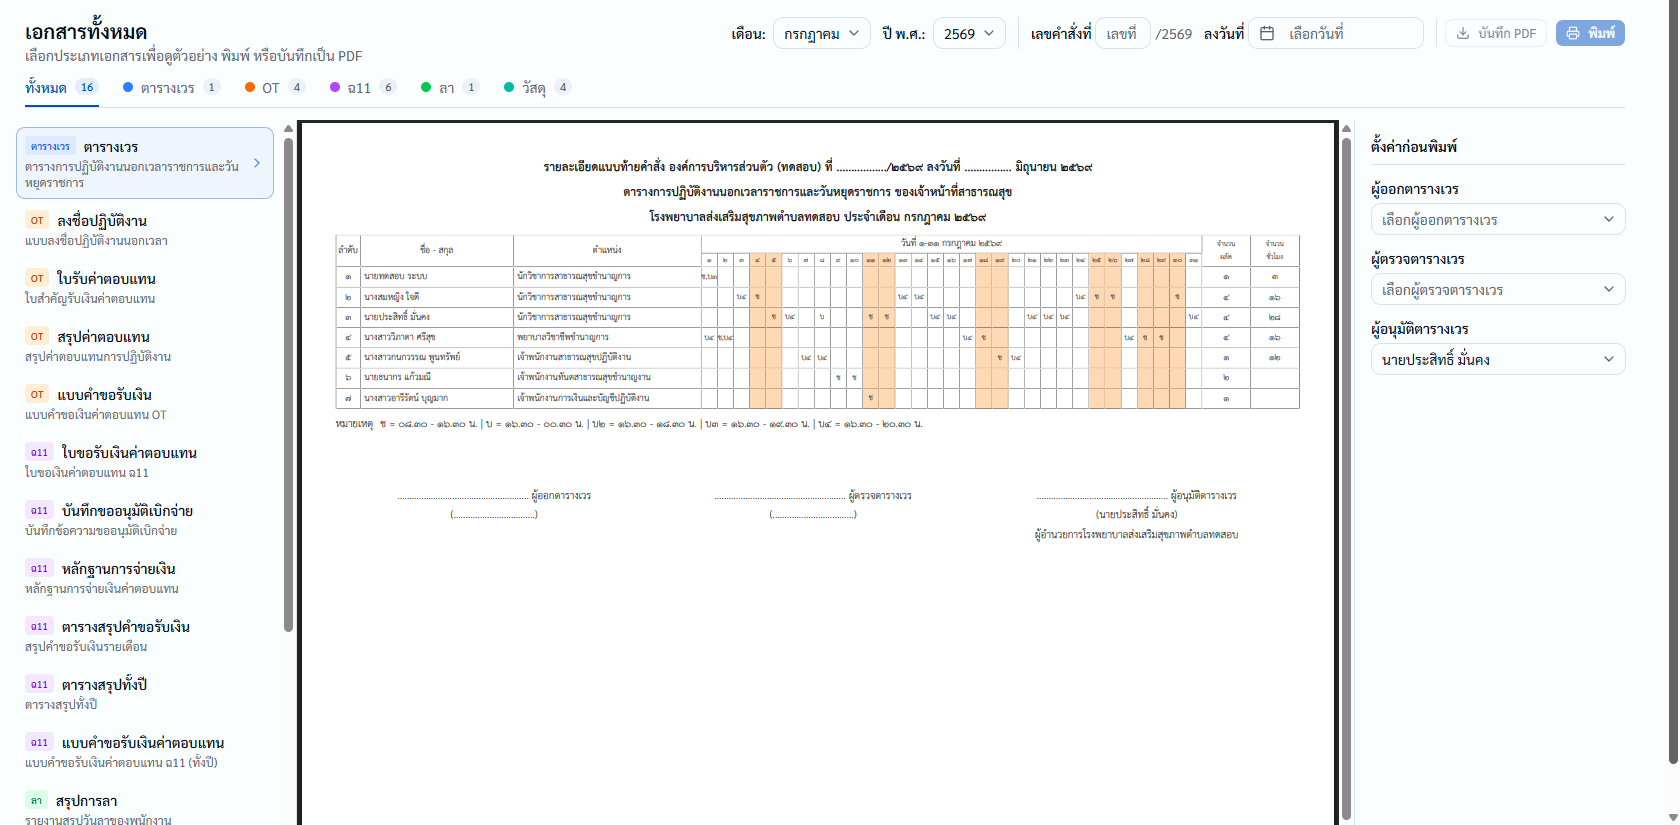1680x825 pixels.
Task: Click the count badge 6 on ฉ11 tab
Action: pyautogui.click(x=388, y=87)
